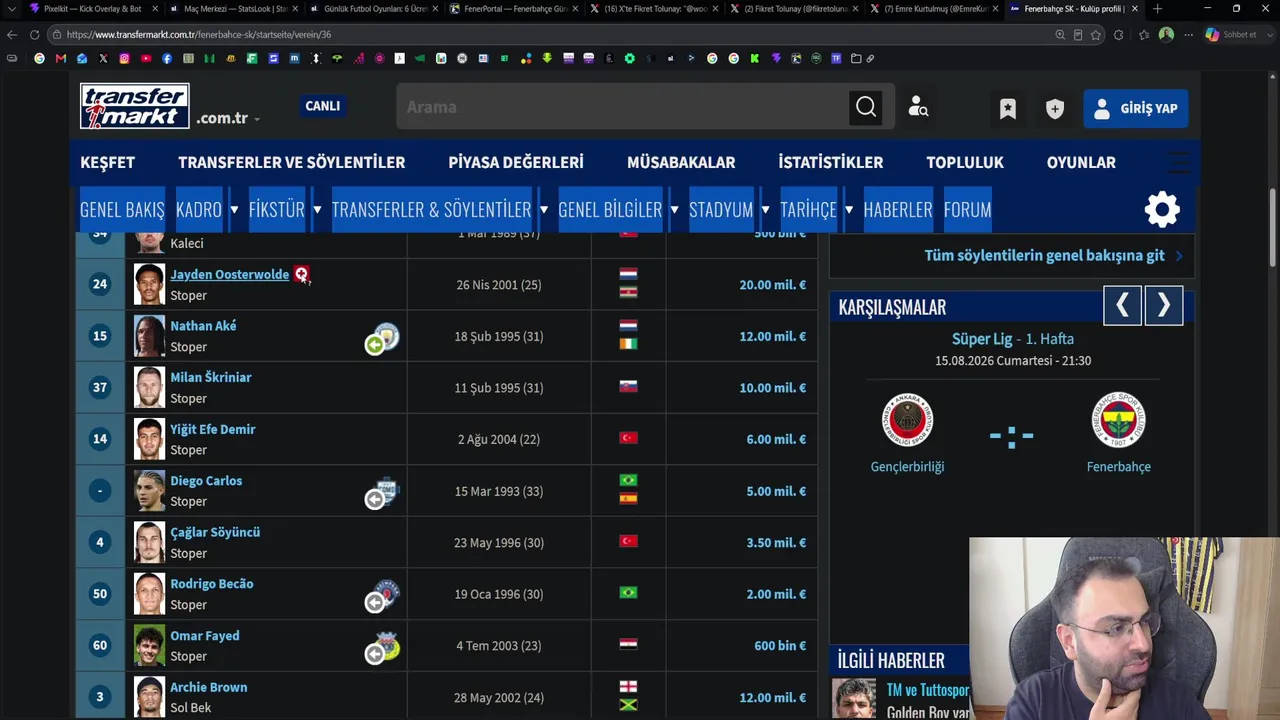Open the PİYASA DEĞERLERİ main menu
1280x720 pixels.
516,162
